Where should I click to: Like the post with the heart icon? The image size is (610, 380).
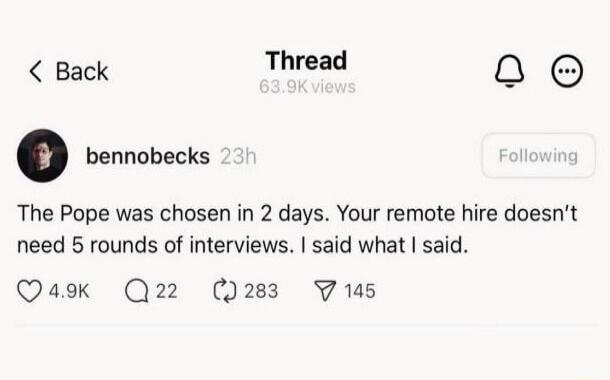point(29,291)
